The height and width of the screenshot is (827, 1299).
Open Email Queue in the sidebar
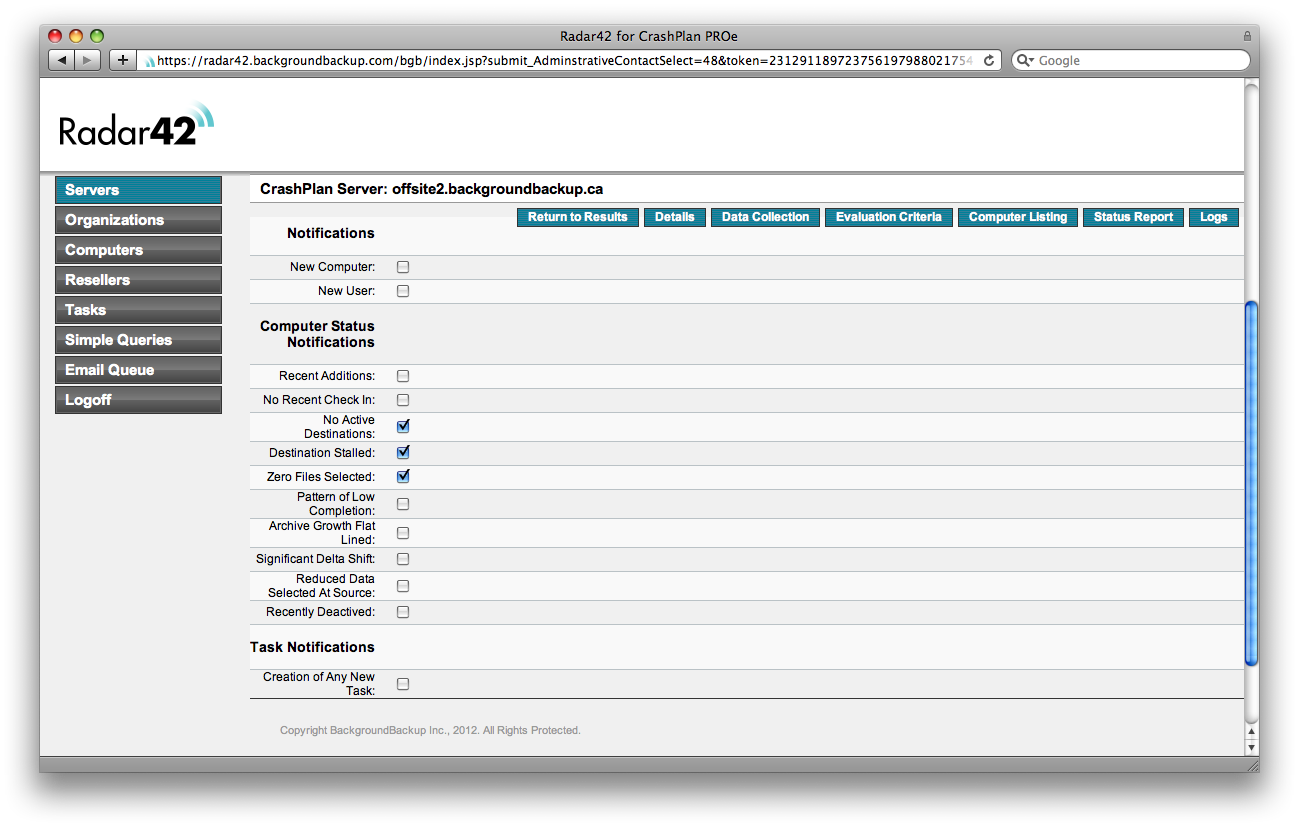[x=138, y=370]
